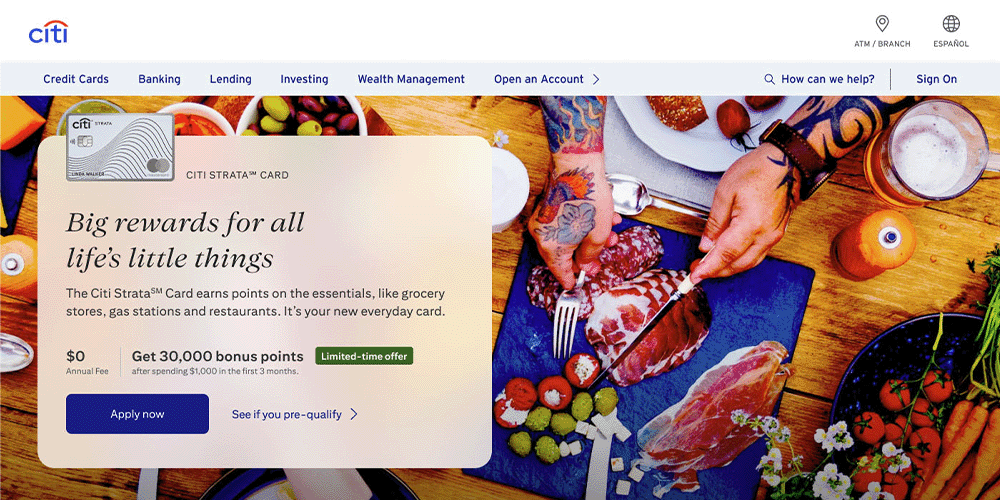This screenshot has width=1000, height=500.
Task: Click the chevron beside Open an Account
Action: [596, 80]
